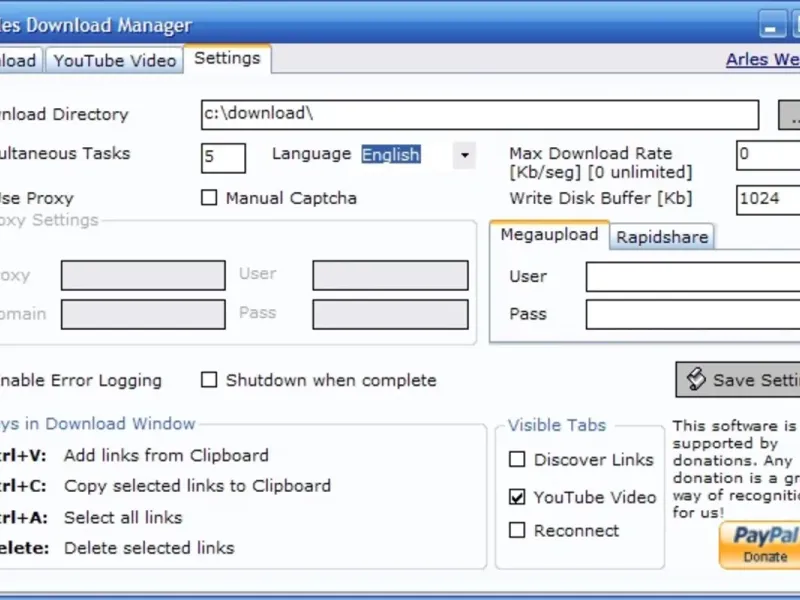Click the Megaupload User field
The width and height of the screenshot is (800, 600).
coord(693,277)
